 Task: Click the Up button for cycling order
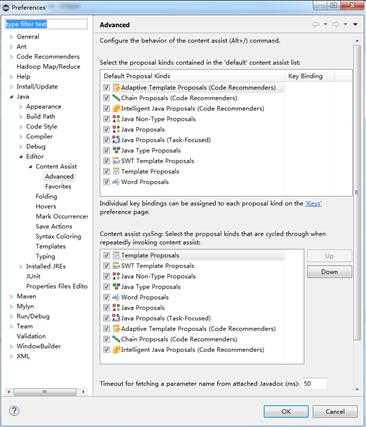(x=329, y=256)
